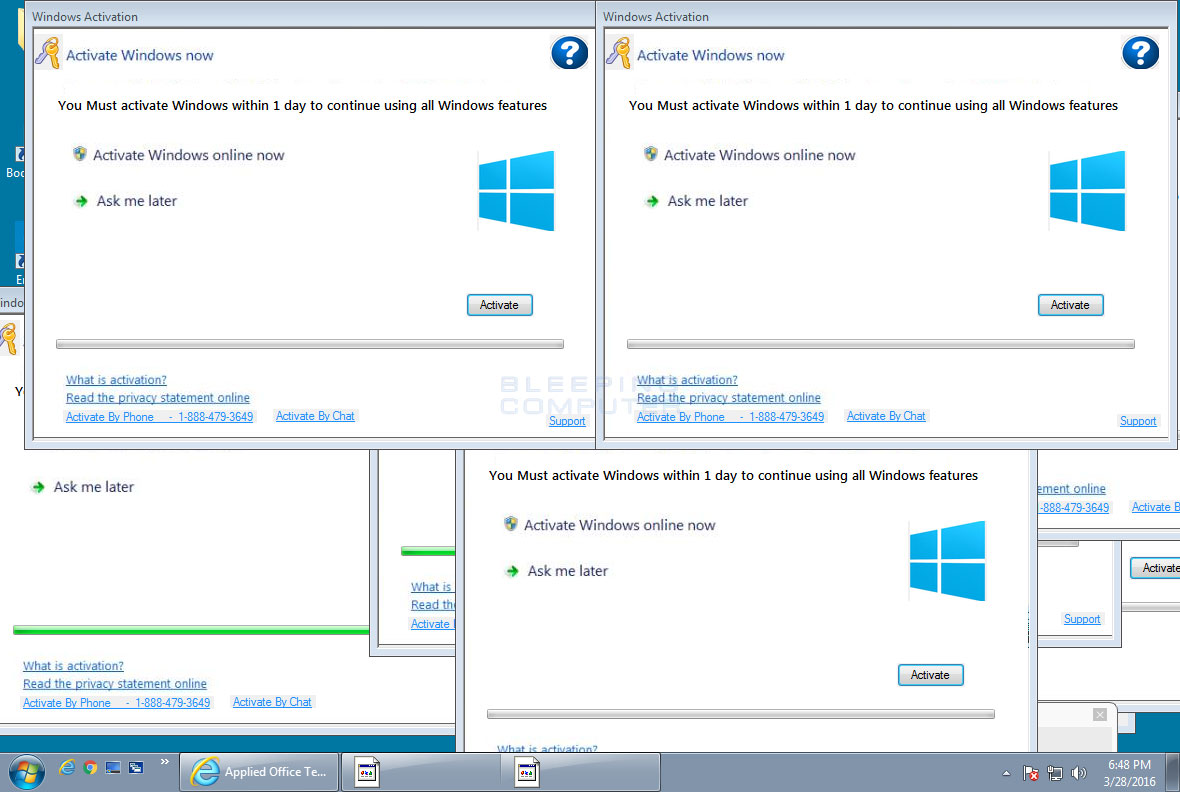
Task: Open Read the privacy statement online, upper-right window
Action: coord(728,398)
